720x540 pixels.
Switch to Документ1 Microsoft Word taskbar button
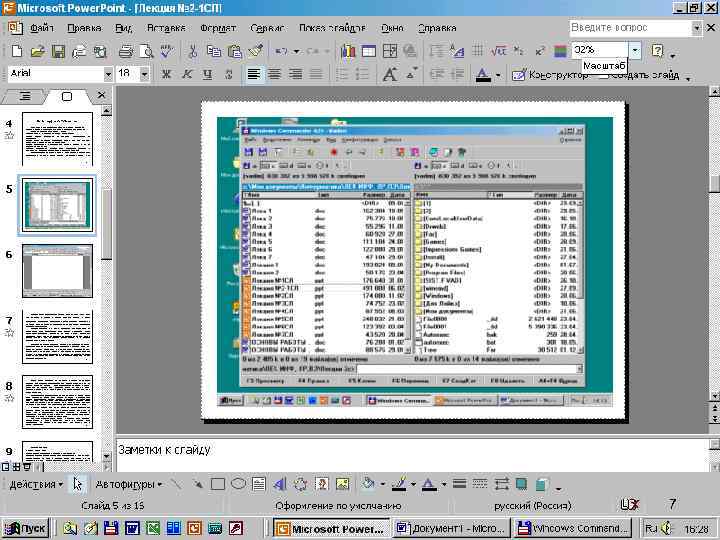(x=452, y=529)
